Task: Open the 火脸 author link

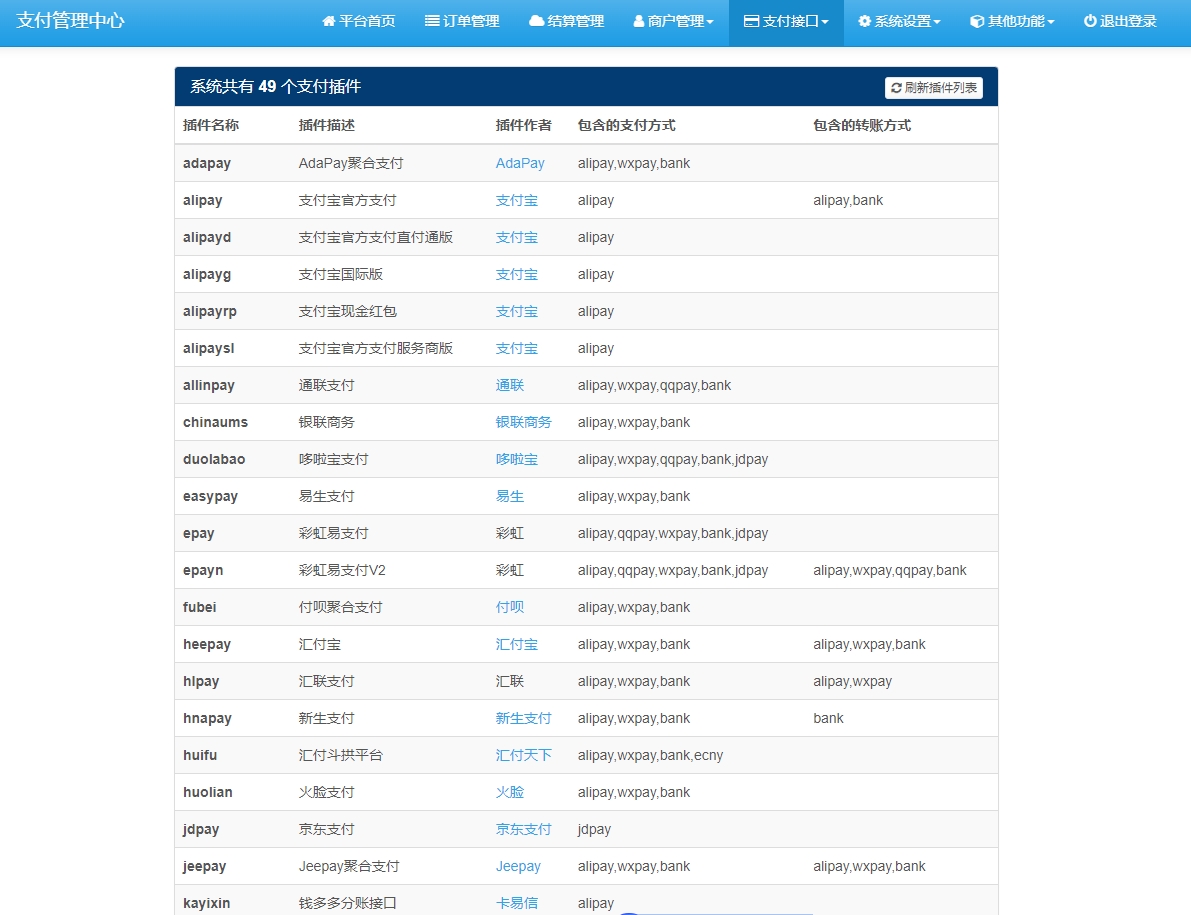Action: coord(510,793)
